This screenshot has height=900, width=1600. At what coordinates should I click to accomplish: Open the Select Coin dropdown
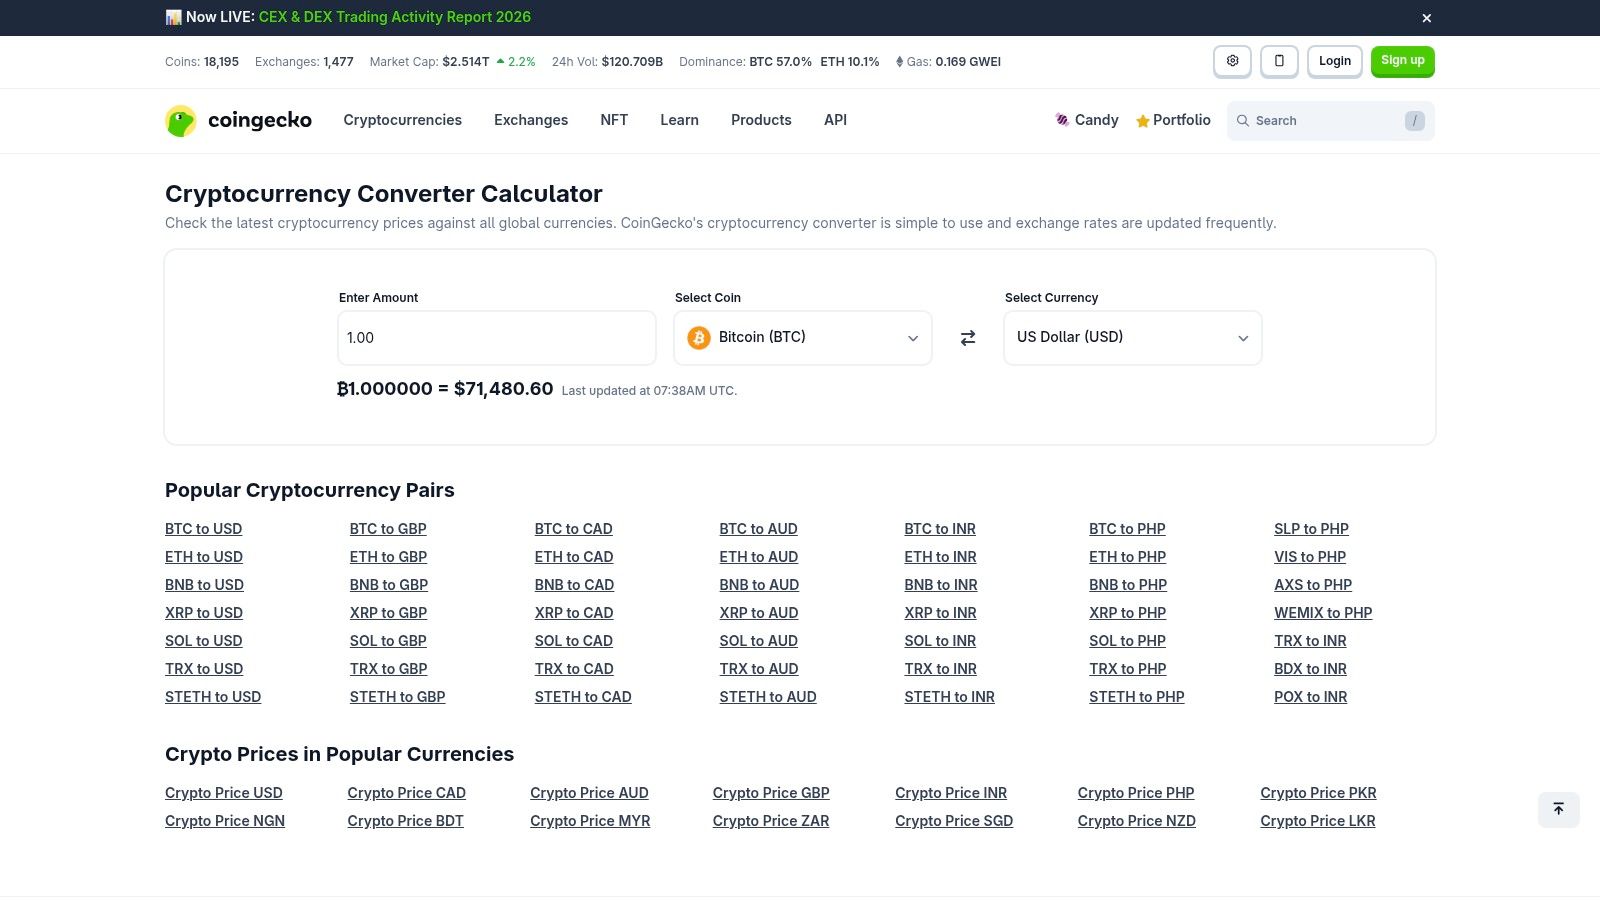(x=802, y=337)
